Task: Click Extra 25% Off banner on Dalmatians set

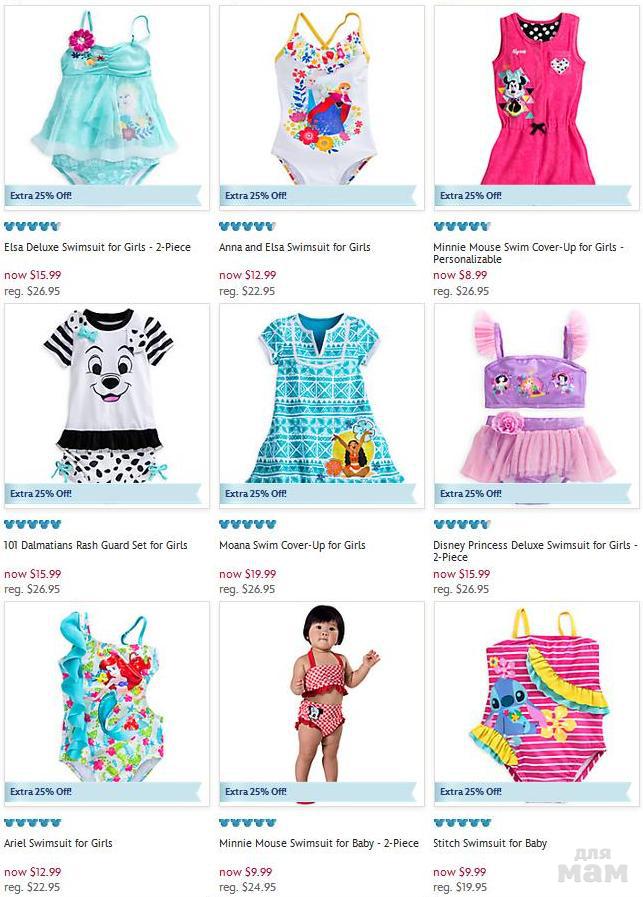Action: tap(103, 493)
